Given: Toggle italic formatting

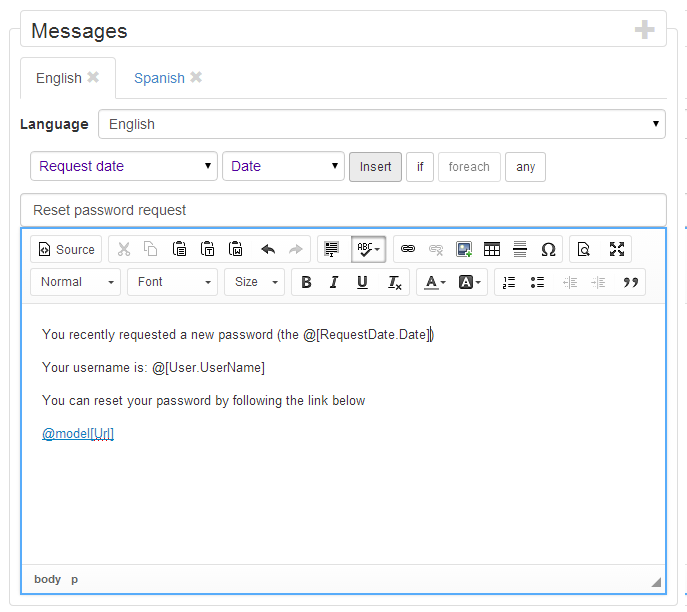Looking at the screenshot, I should click(334, 283).
